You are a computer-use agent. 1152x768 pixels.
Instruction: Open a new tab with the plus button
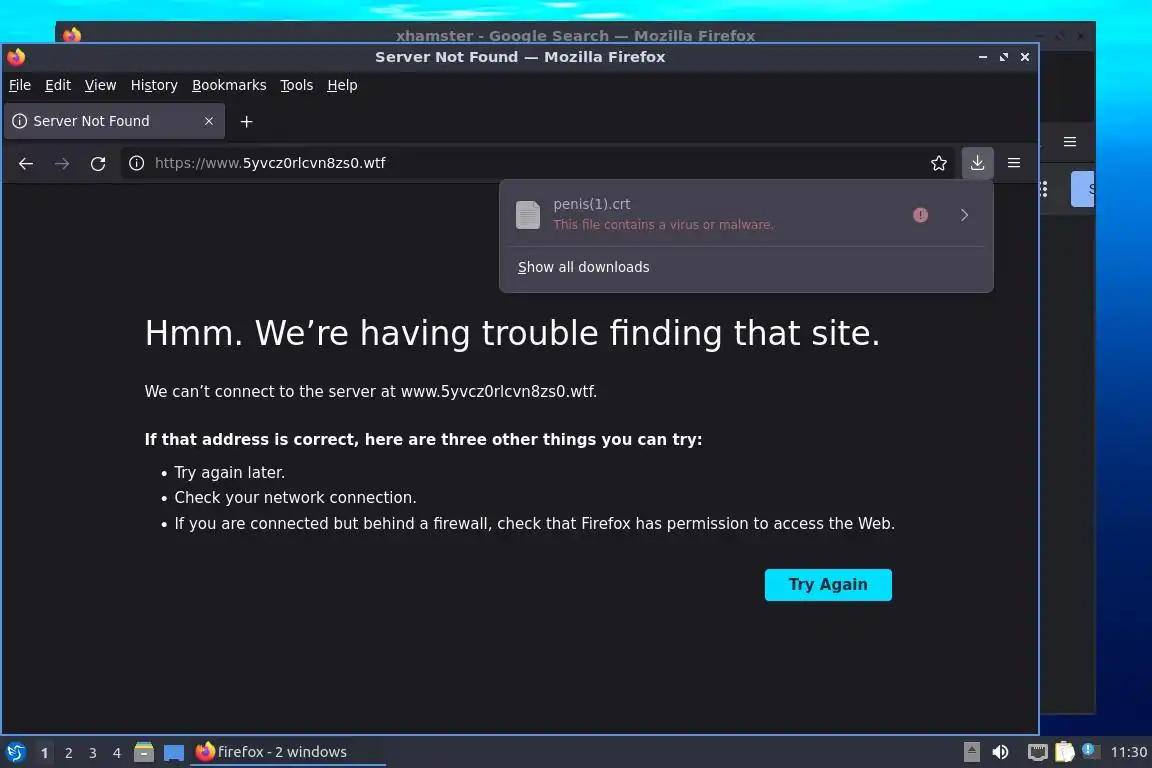(247, 121)
